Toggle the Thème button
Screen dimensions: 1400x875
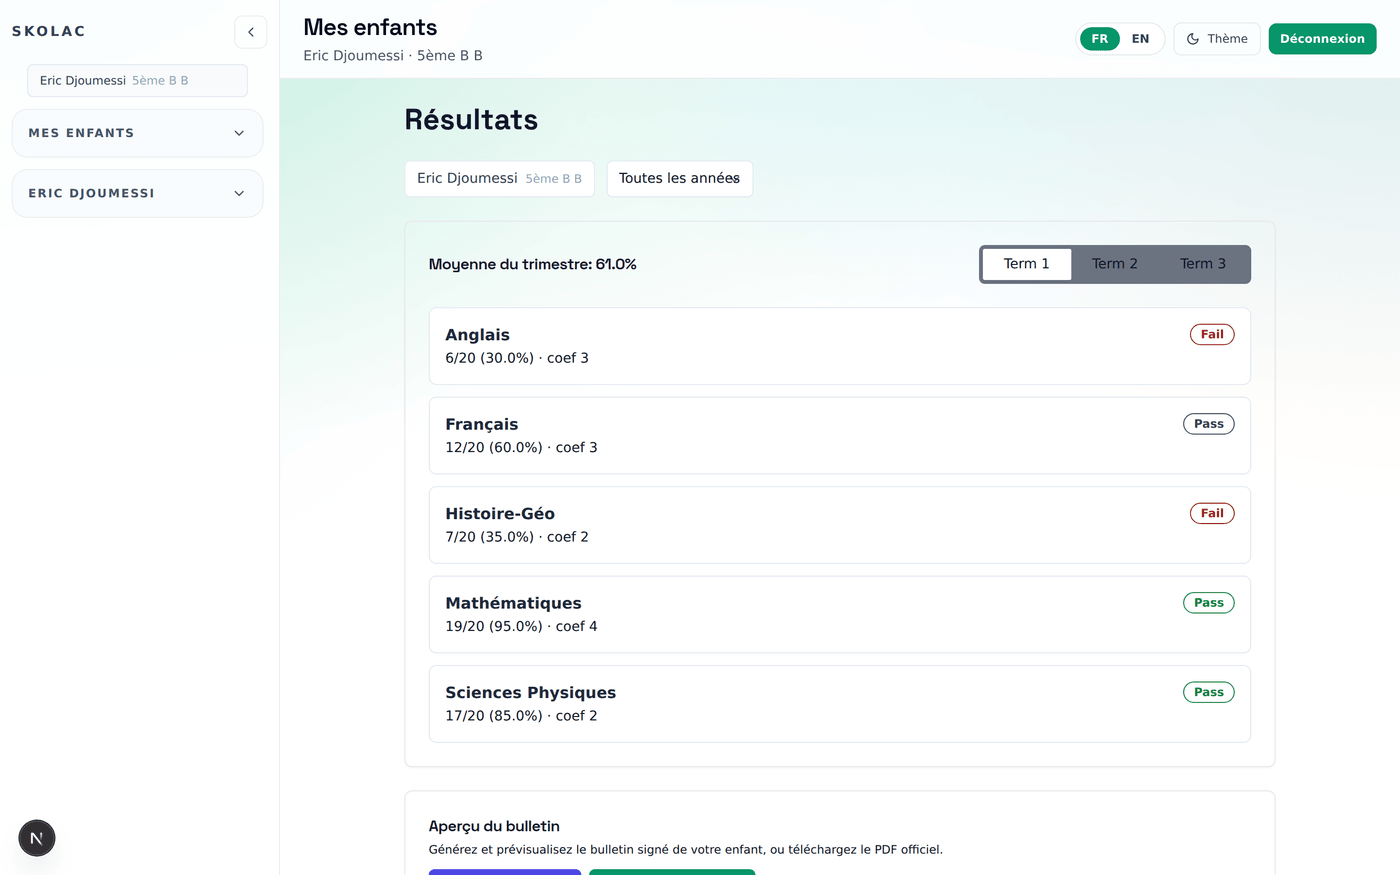tap(1217, 39)
